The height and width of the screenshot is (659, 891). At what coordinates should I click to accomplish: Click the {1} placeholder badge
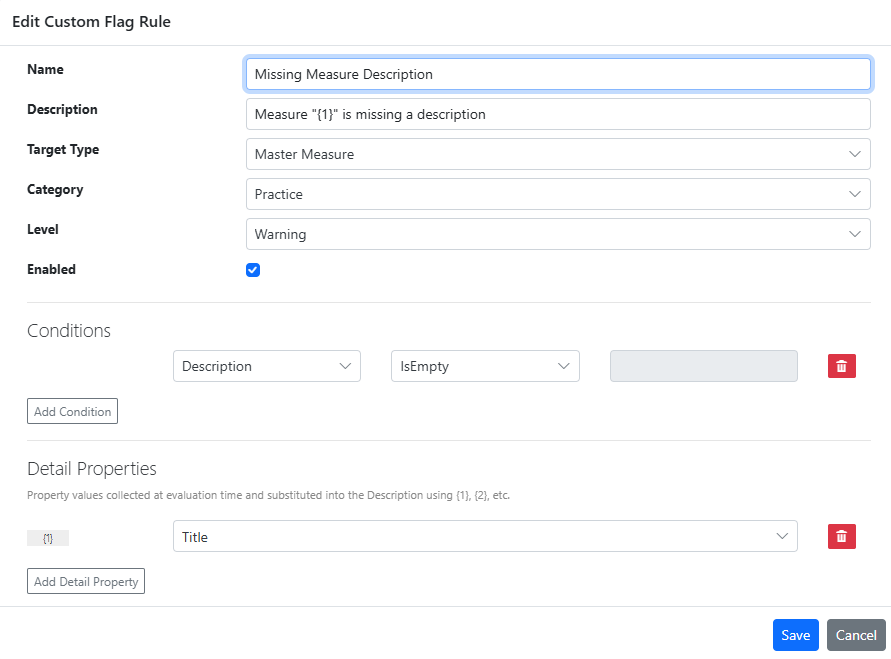[48, 538]
